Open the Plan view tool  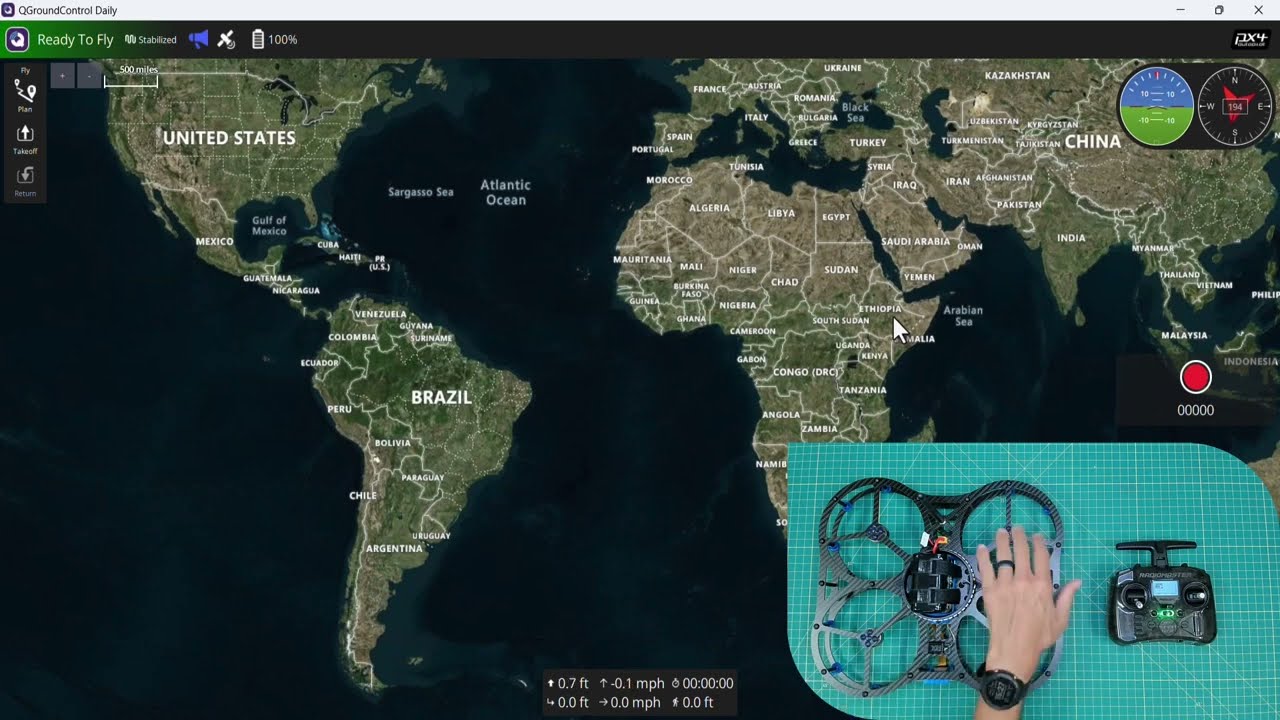[25, 96]
